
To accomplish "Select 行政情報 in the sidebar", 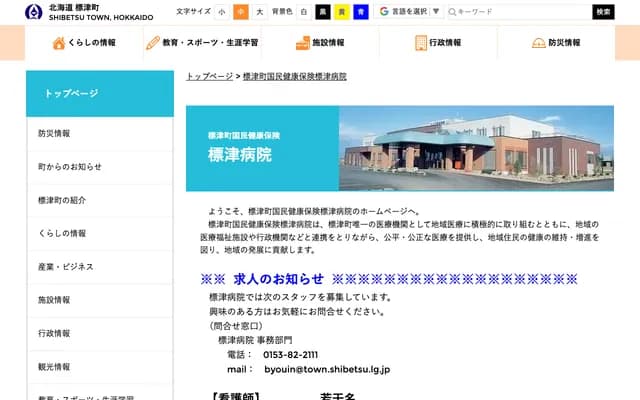I will (100, 333).
